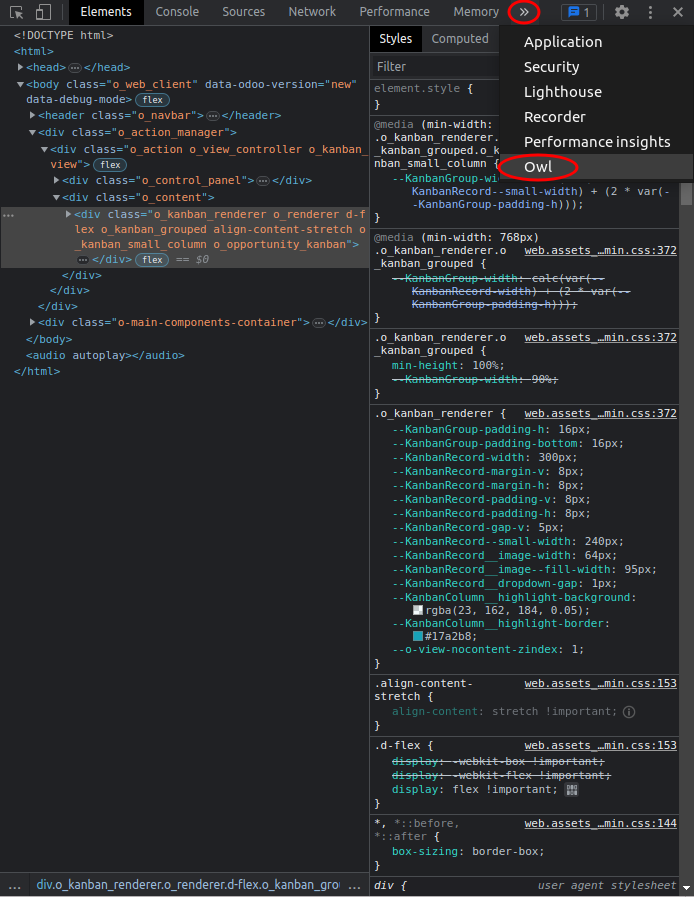Click the more tabs double-chevron icon

click(523, 12)
